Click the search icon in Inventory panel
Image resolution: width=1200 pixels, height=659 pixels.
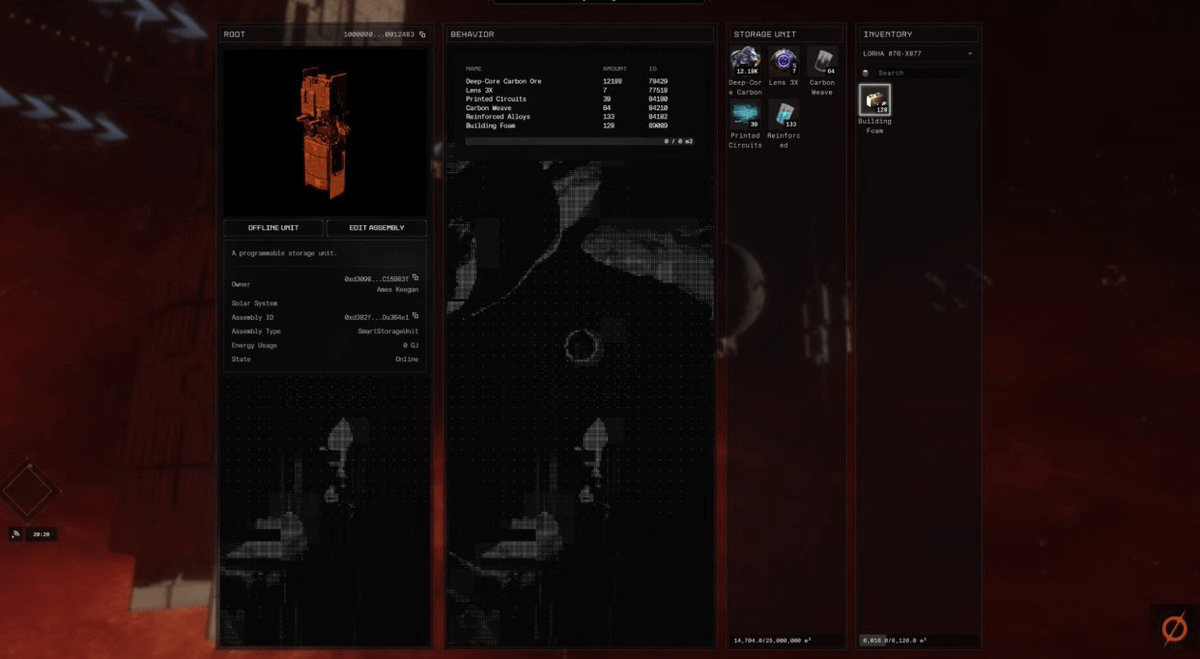866,73
